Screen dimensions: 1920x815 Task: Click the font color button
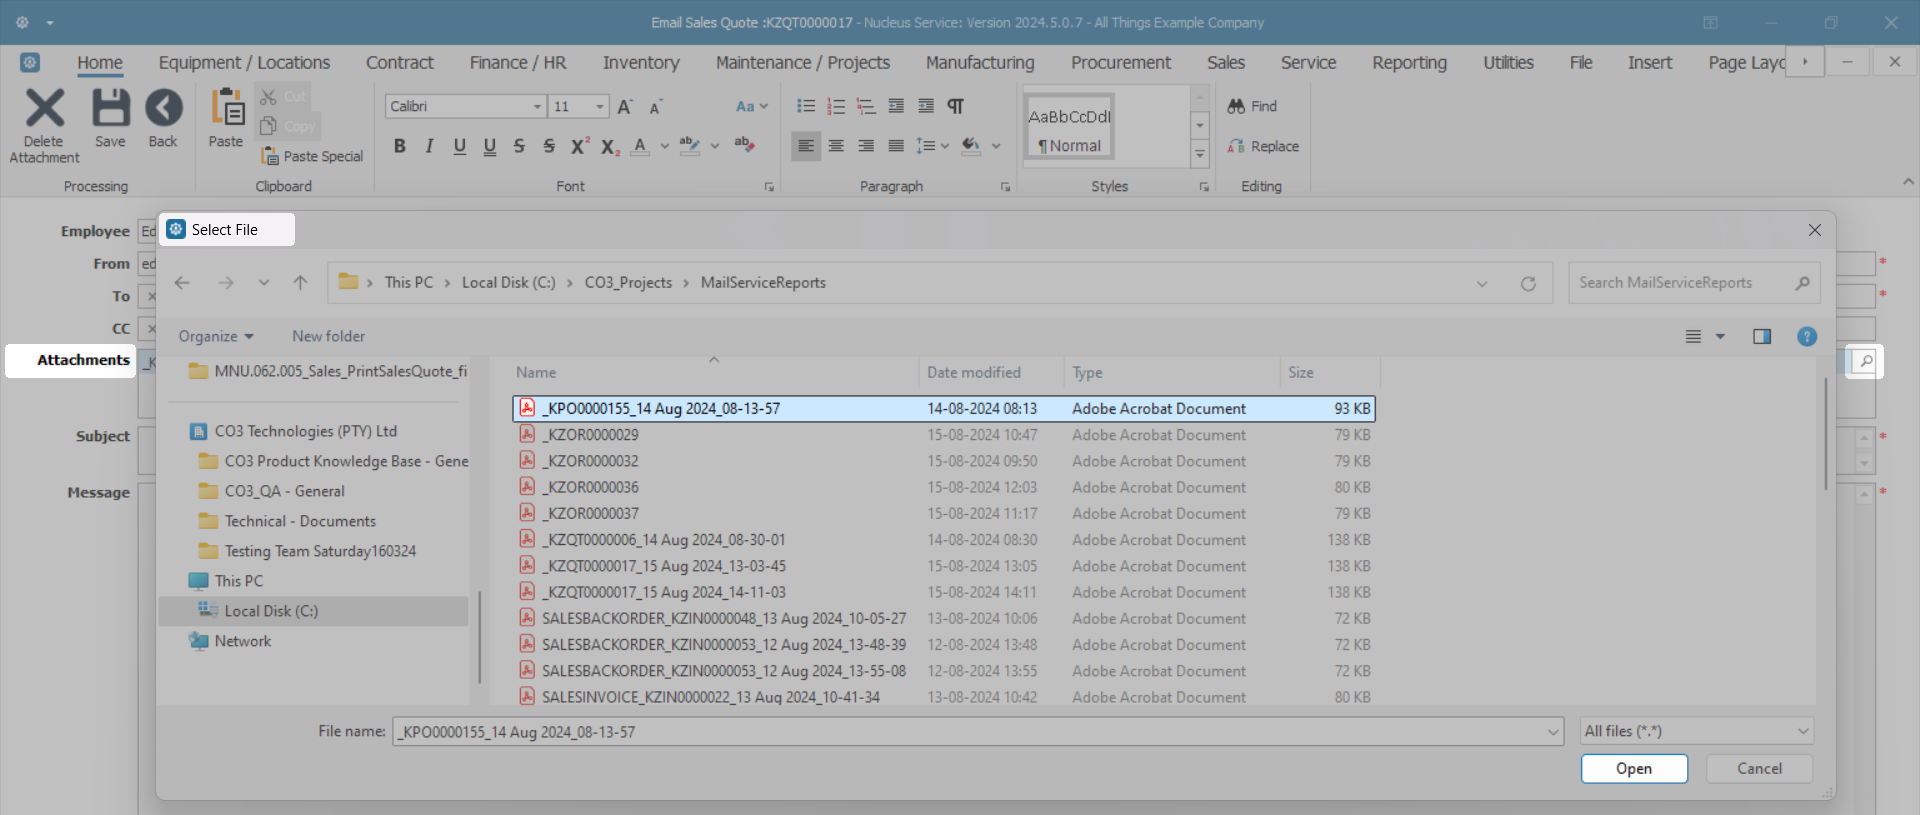[x=640, y=146]
